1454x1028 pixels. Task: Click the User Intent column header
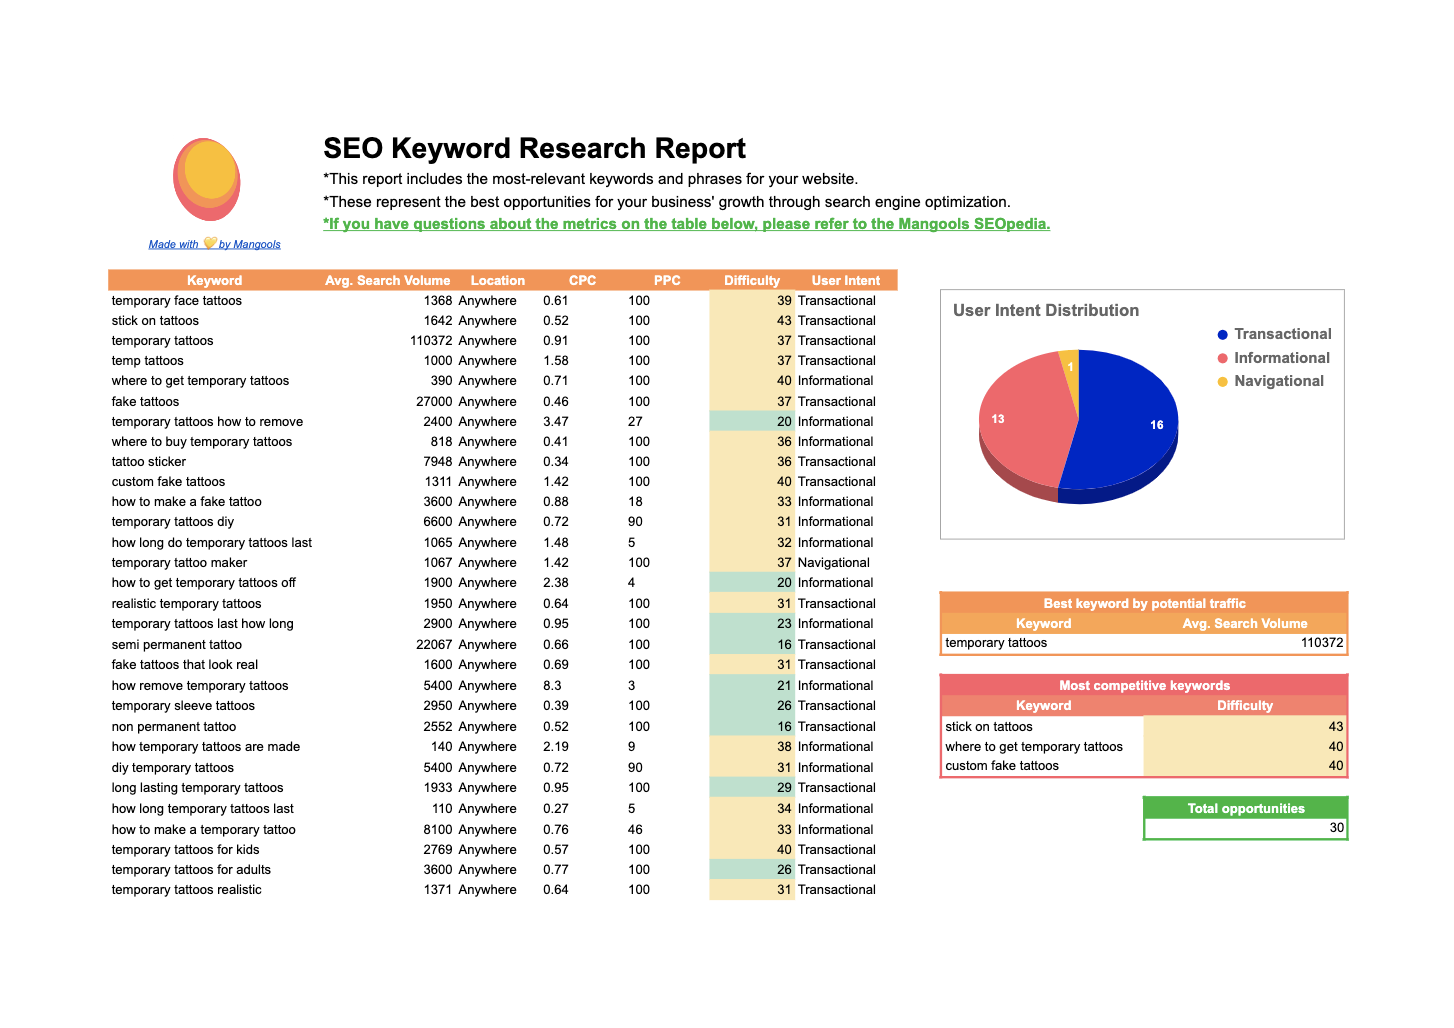click(x=846, y=281)
